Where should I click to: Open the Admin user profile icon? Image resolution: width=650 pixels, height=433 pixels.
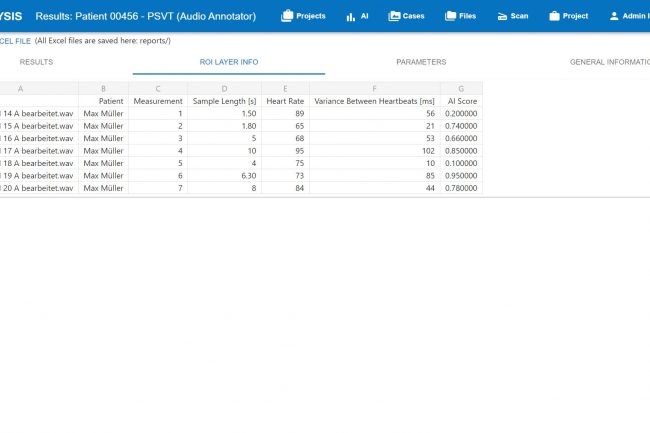(614, 16)
